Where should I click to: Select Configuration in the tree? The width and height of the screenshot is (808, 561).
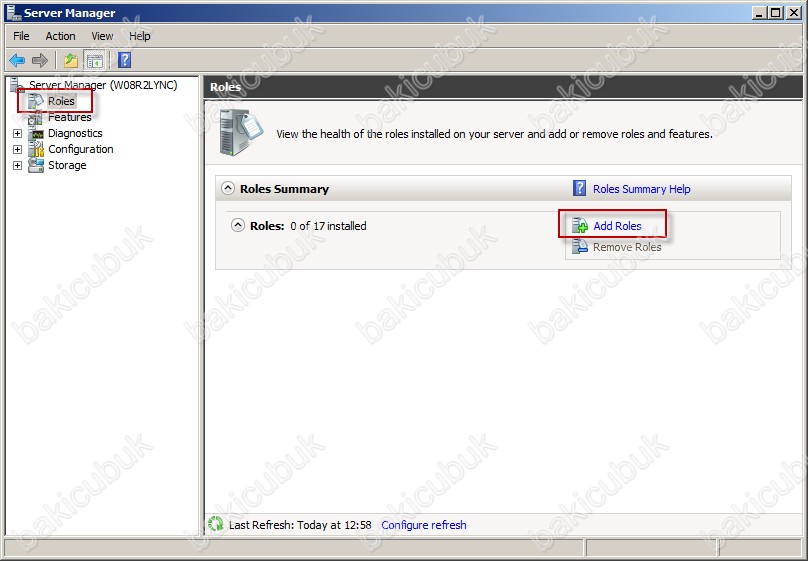point(80,149)
